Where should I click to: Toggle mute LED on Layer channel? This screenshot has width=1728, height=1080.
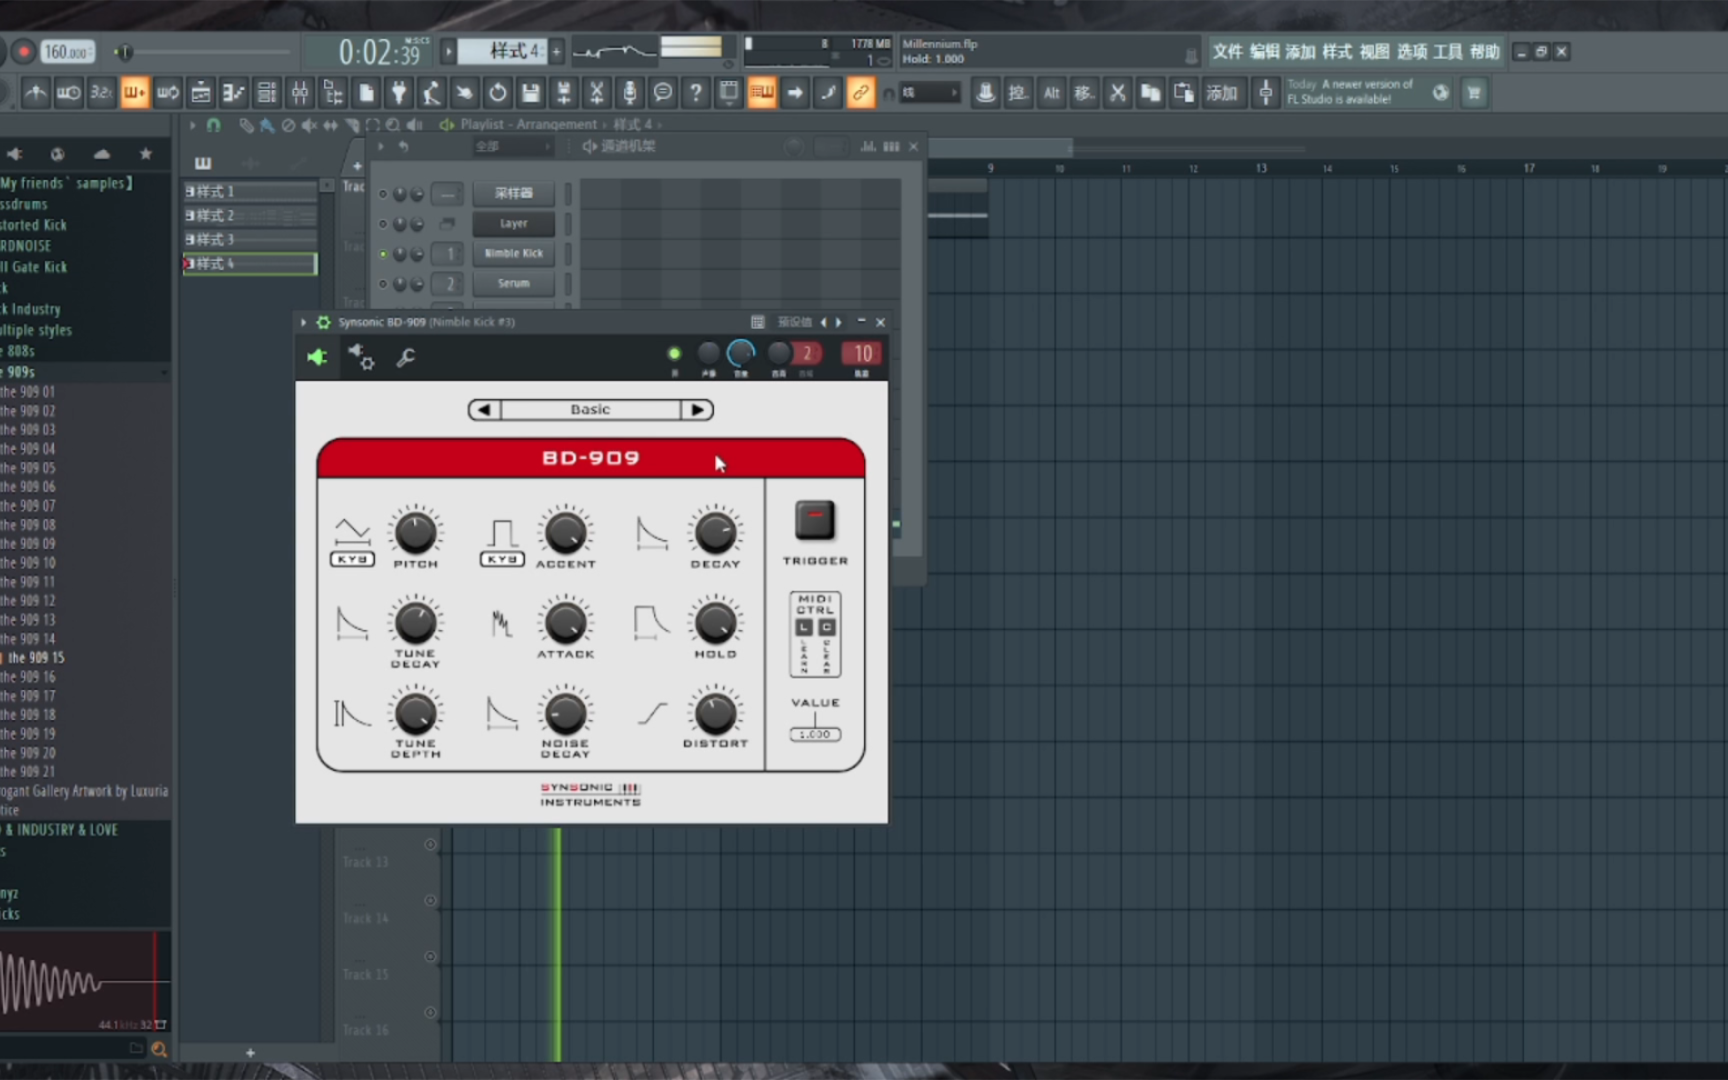383,224
